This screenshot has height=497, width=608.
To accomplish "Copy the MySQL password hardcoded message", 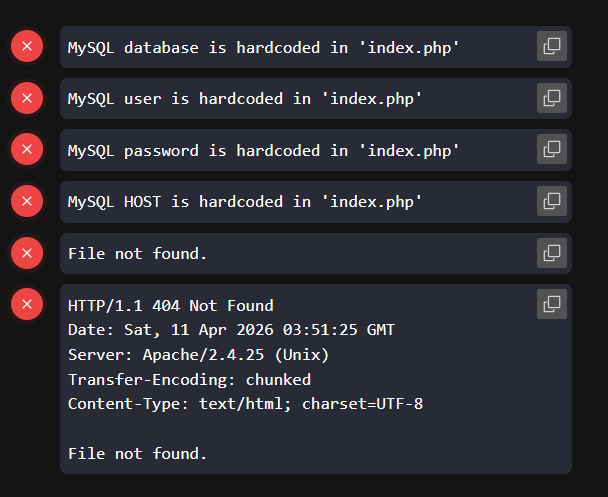I will coord(551,149).
